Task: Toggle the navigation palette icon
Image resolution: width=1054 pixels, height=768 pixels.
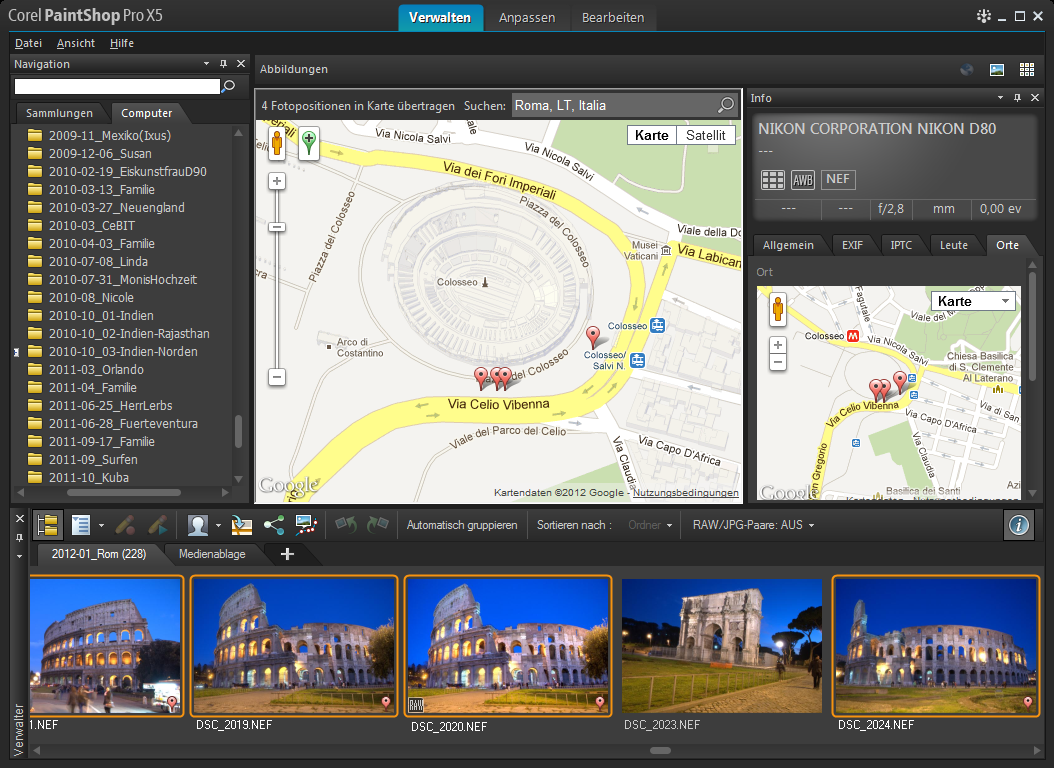Action: point(46,525)
